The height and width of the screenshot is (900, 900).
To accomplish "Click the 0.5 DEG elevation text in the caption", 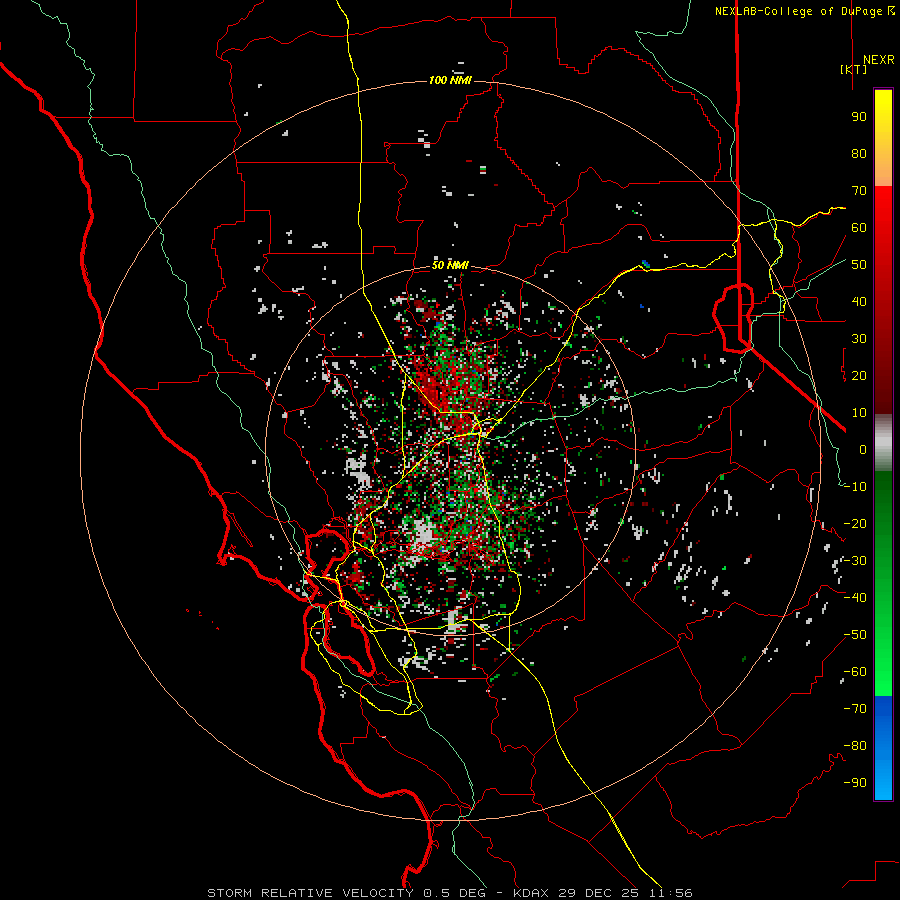I will tap(454, 893).
